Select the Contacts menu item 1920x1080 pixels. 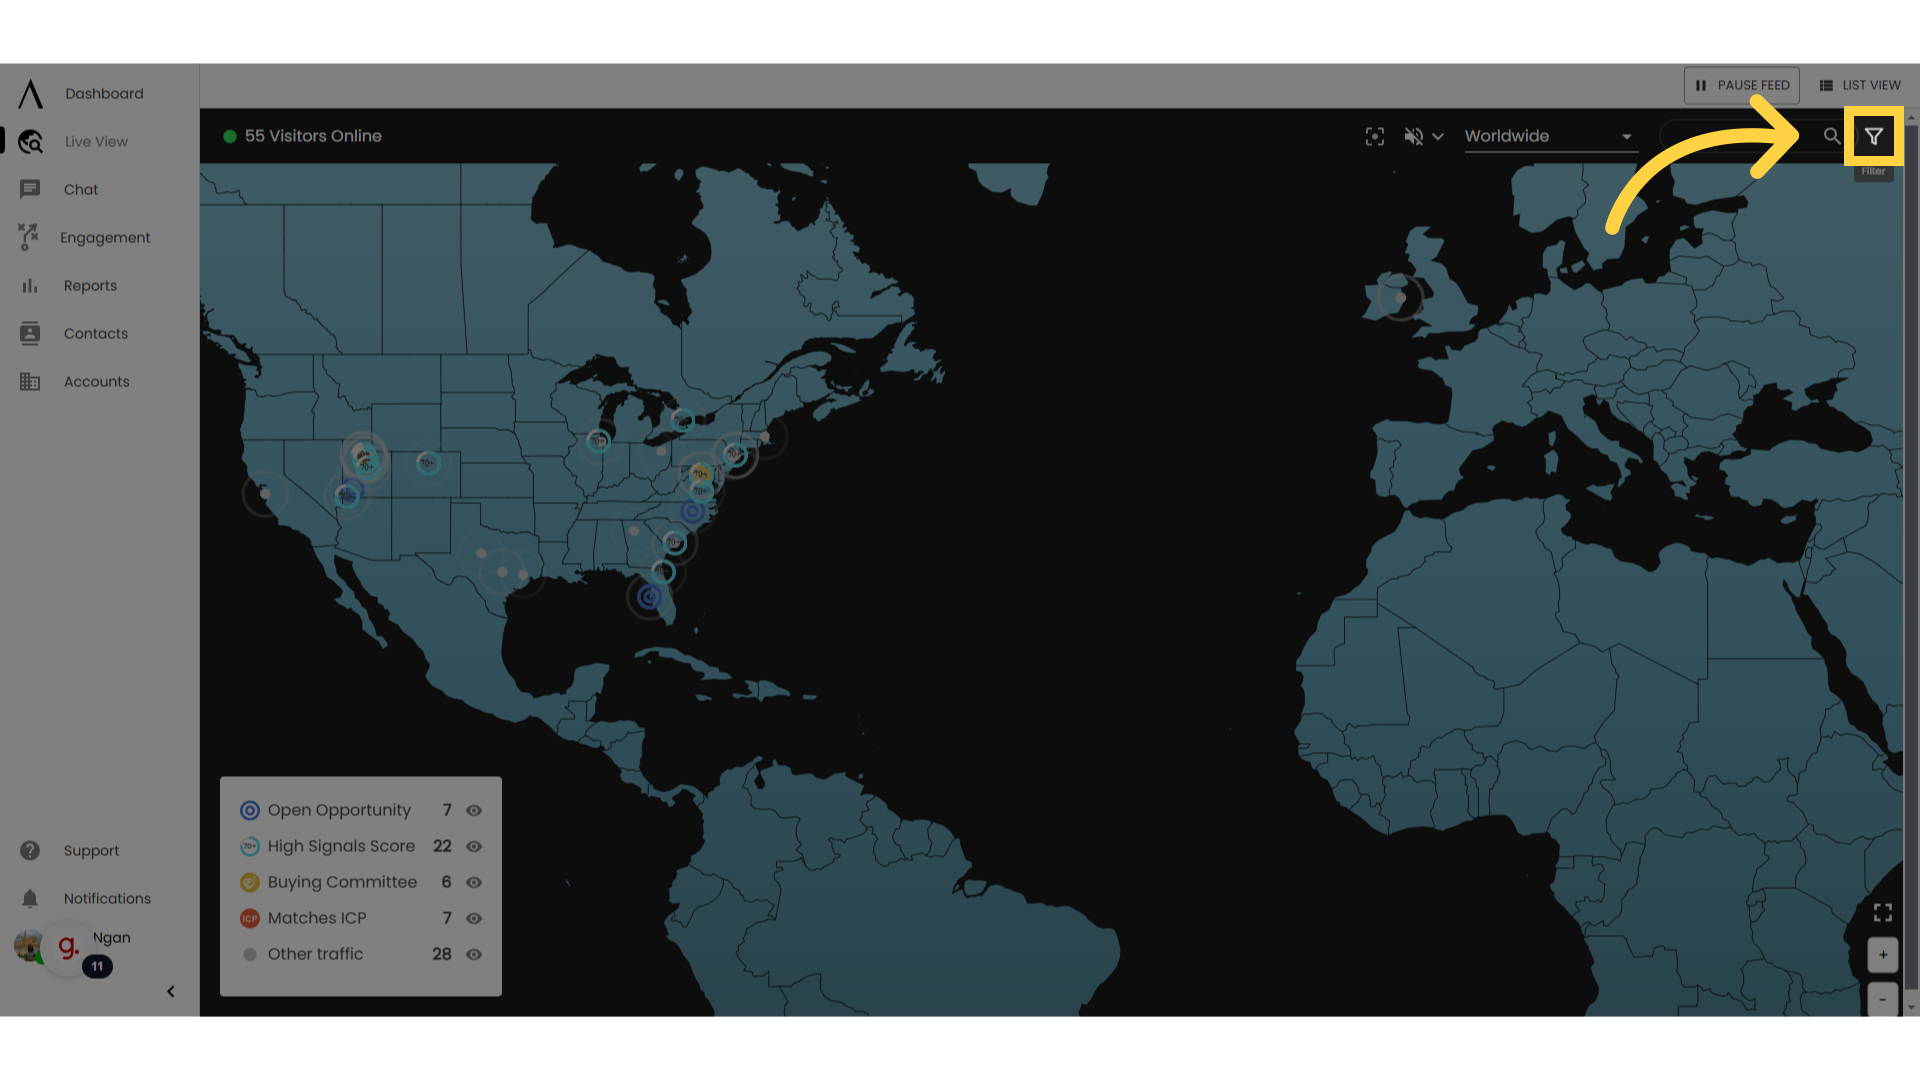point(95,332)
